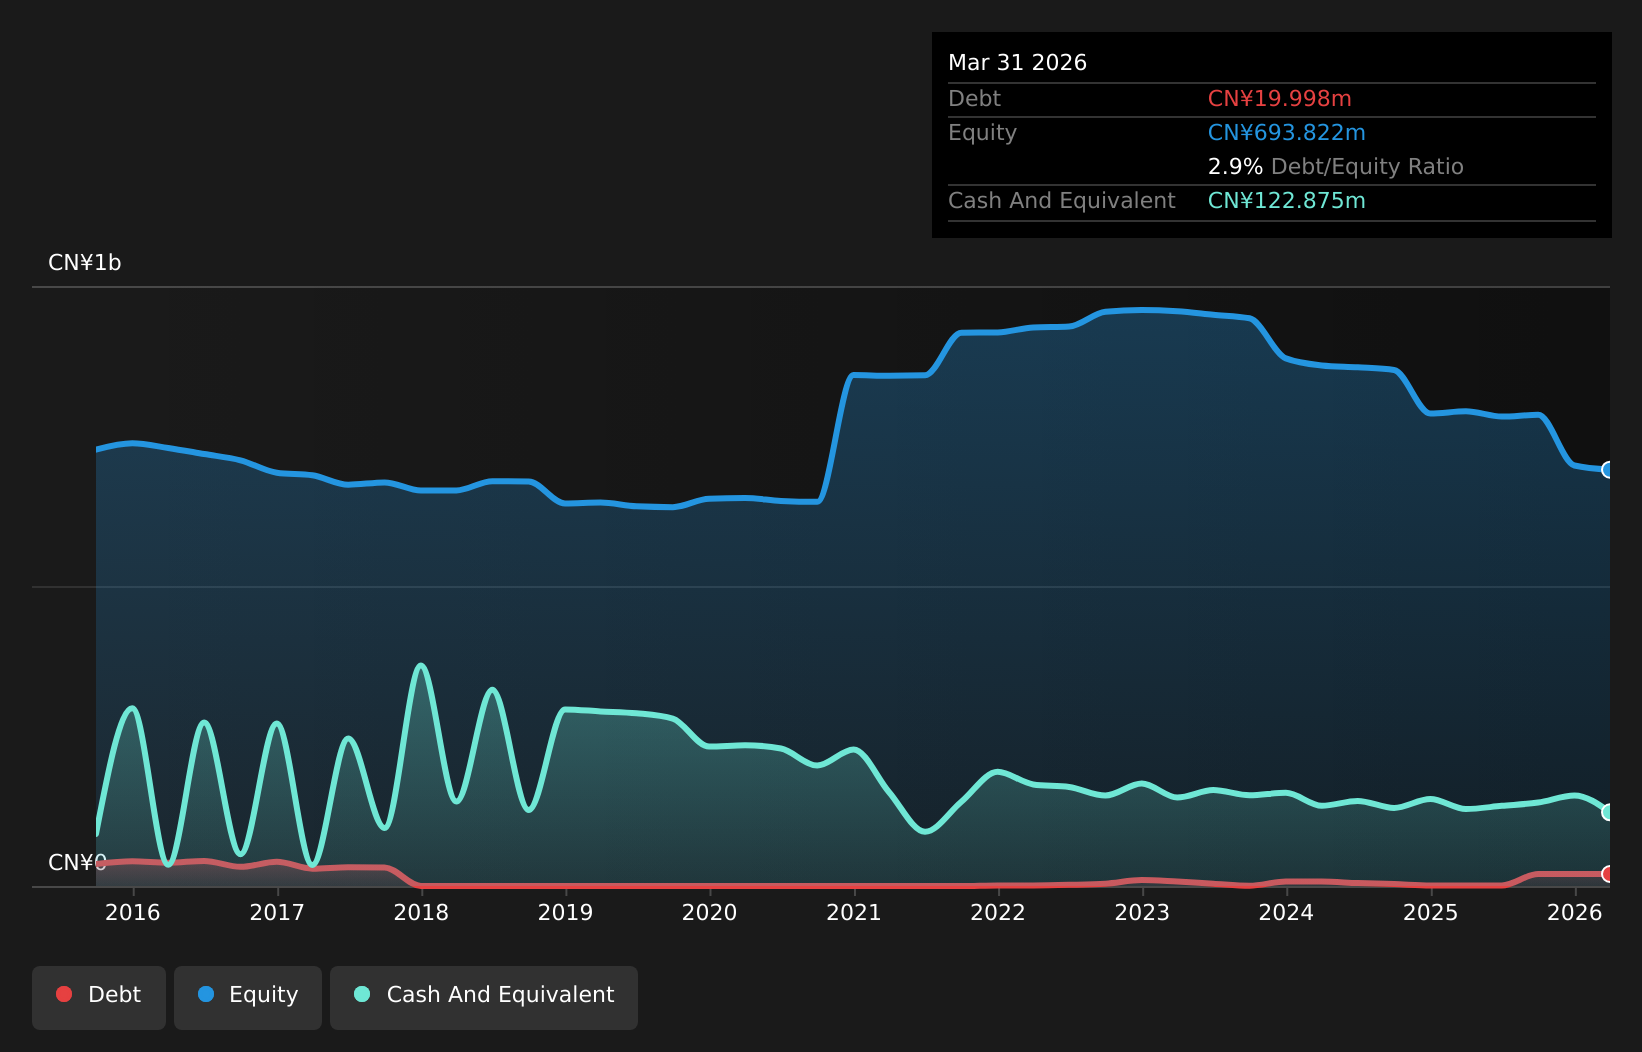1642x1052 pixels.
Task: Select the Debt endpoint marker on chart
Action: [x=1608, y=874]
